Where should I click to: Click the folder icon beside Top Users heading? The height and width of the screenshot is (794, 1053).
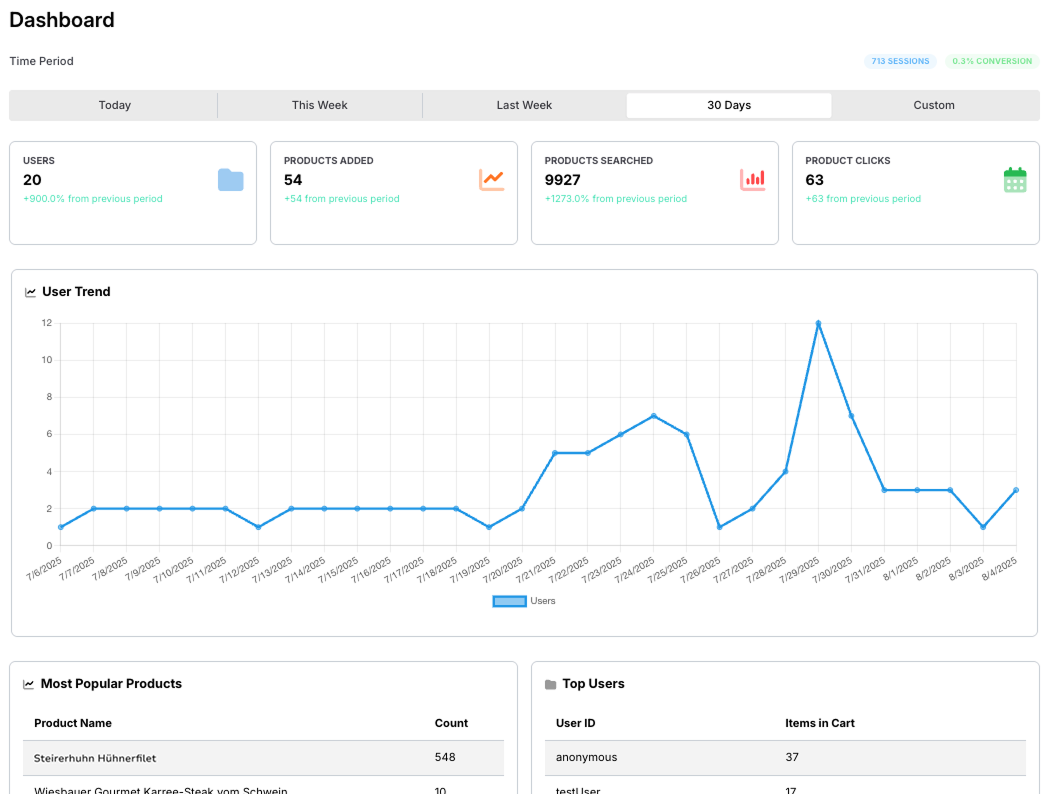(550, 685)
